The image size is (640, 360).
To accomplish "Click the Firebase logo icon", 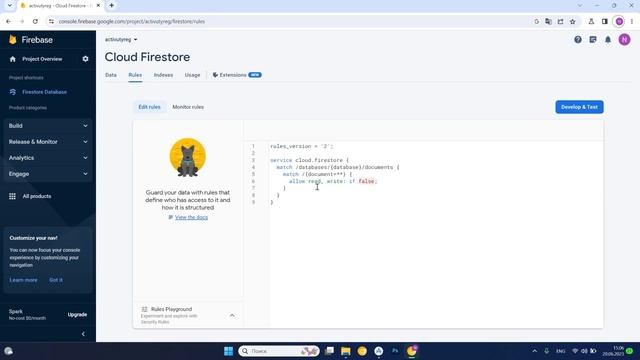I will [13, 40].
